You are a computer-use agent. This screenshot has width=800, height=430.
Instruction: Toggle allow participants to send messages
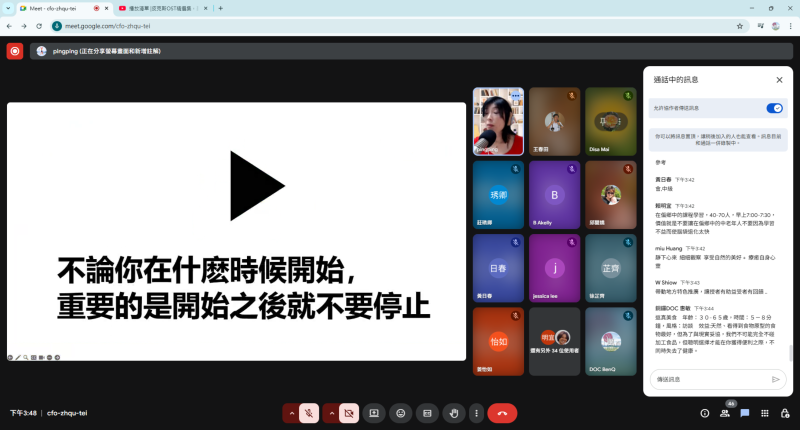click(x=774, y=108)
